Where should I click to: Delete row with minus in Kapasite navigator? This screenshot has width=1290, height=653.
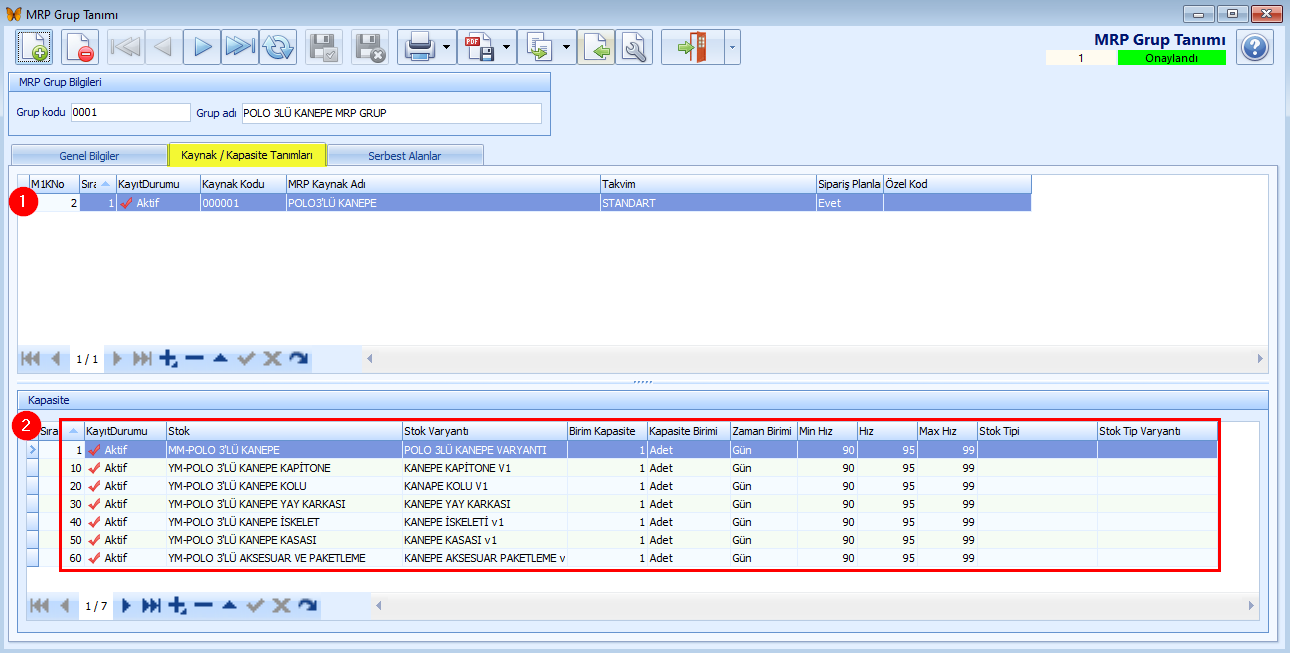point(204,605)
